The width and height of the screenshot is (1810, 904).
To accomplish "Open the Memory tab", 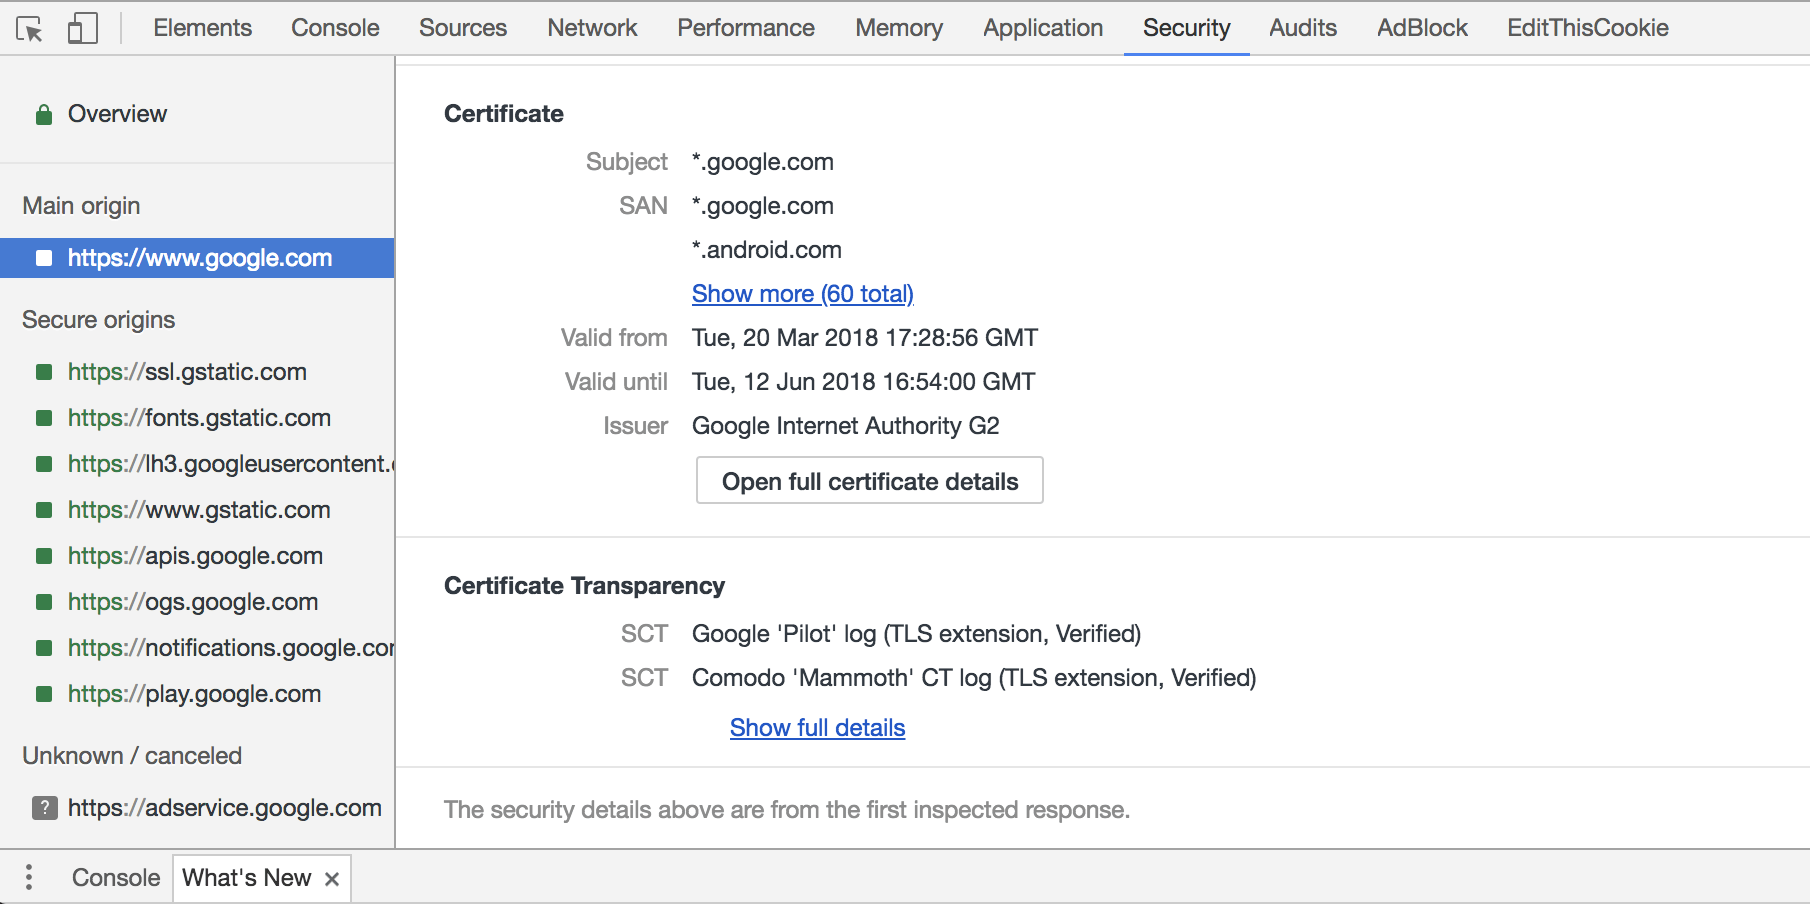I will (x=899, y=28).
